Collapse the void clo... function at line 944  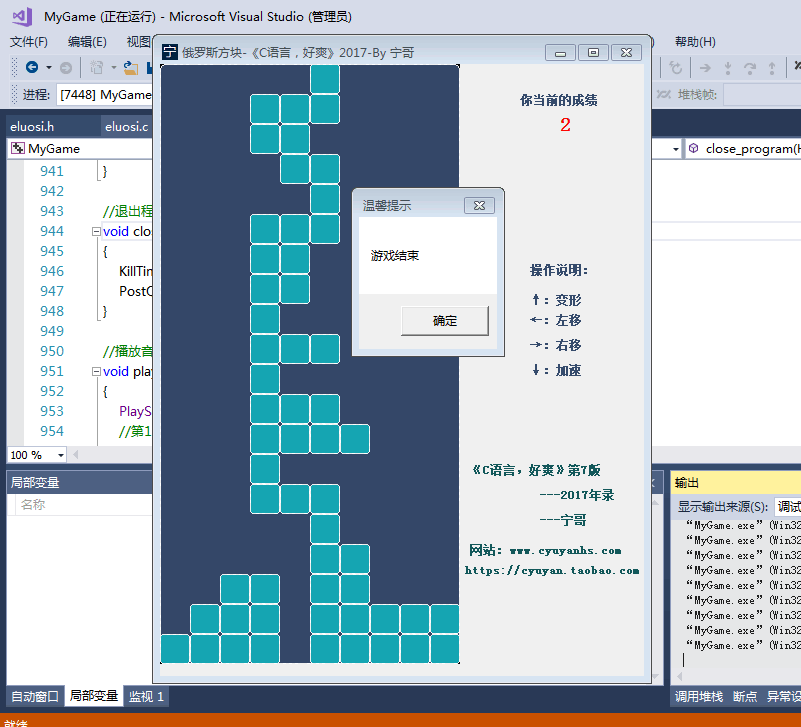[96, 231]
